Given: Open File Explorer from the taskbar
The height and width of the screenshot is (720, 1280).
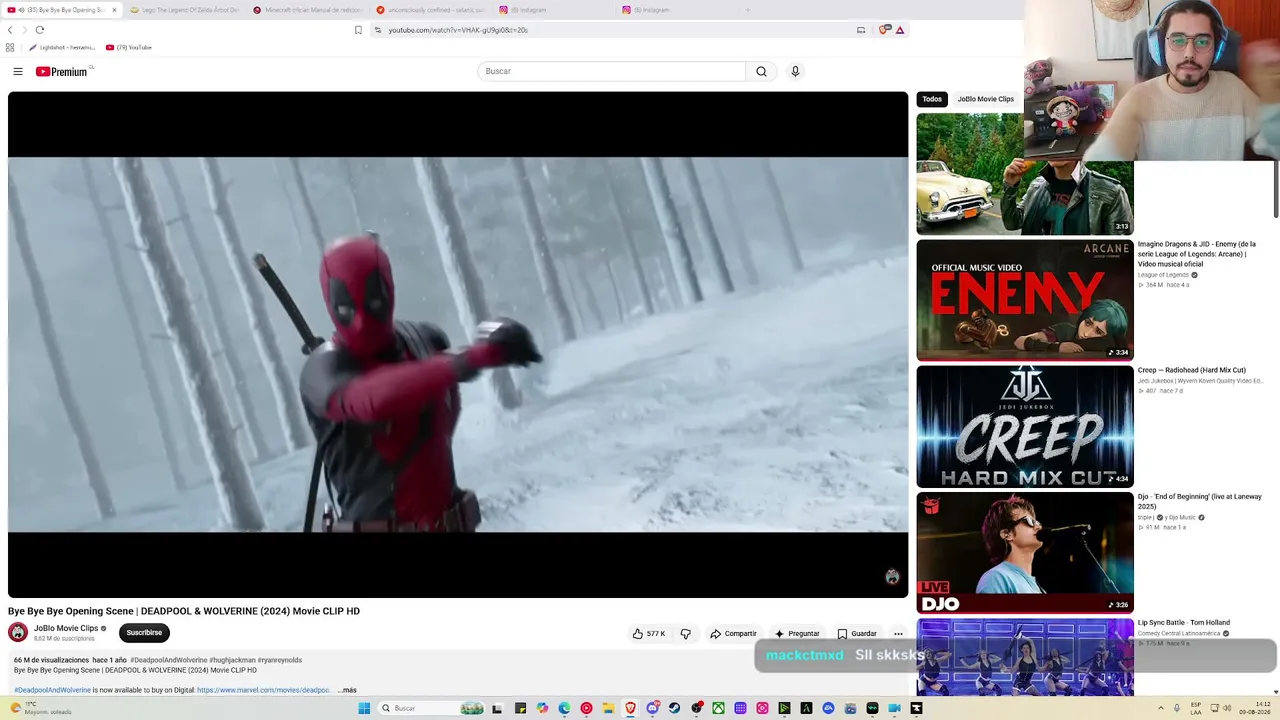Looking at the screenshot, I should (x=608, y=708).
